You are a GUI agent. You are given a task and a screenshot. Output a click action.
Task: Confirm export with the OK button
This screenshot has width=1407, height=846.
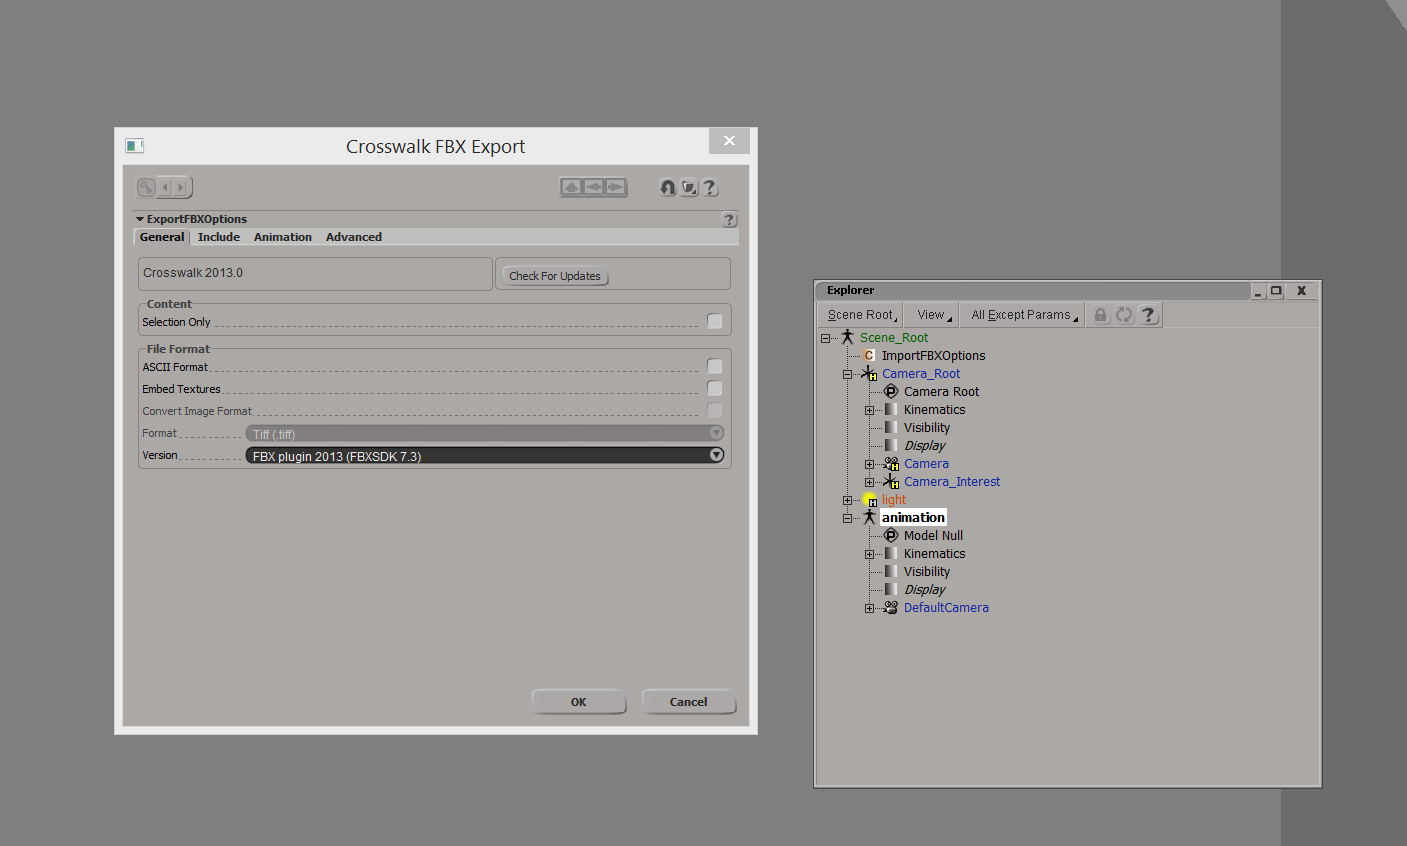tap(579, 702)
